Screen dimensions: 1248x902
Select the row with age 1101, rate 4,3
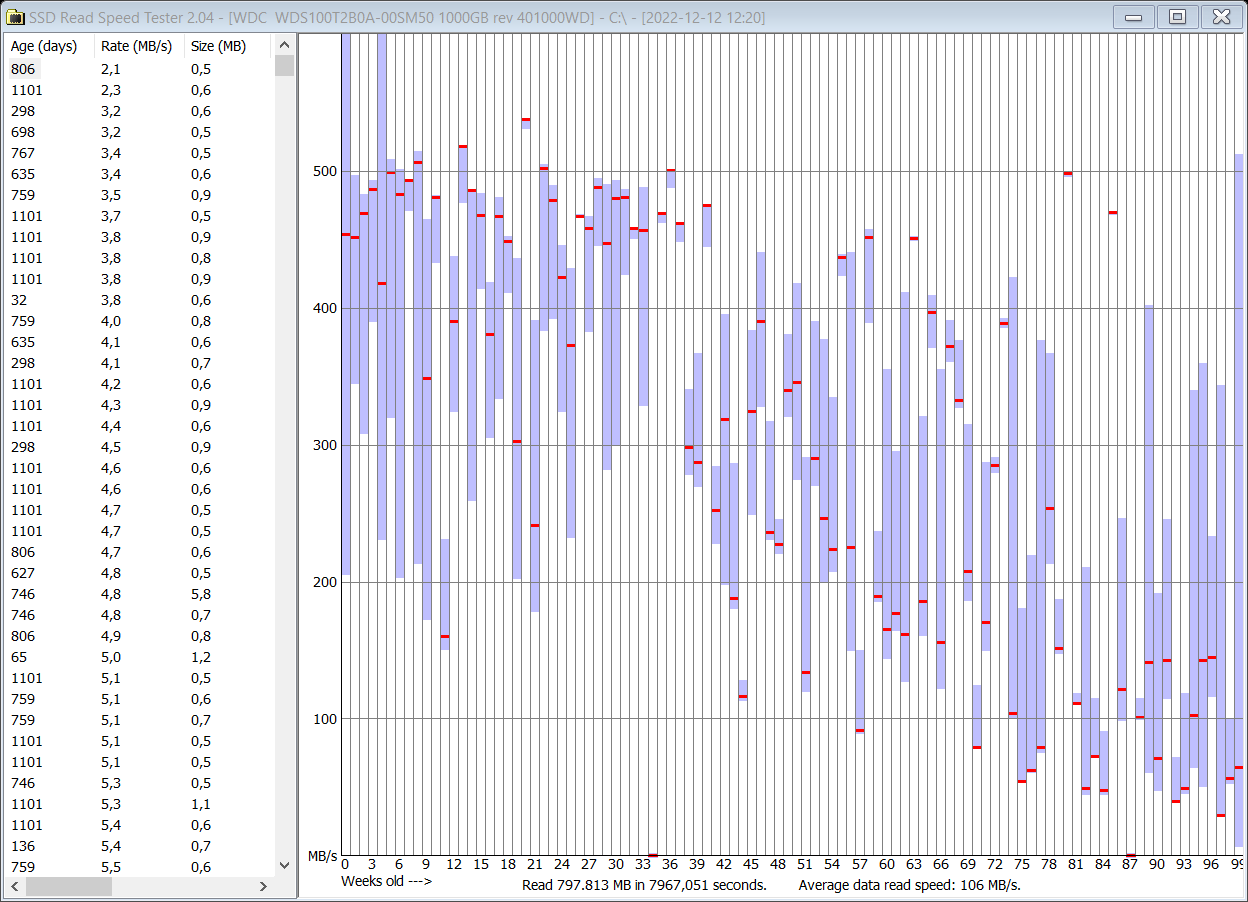(140, 405)
